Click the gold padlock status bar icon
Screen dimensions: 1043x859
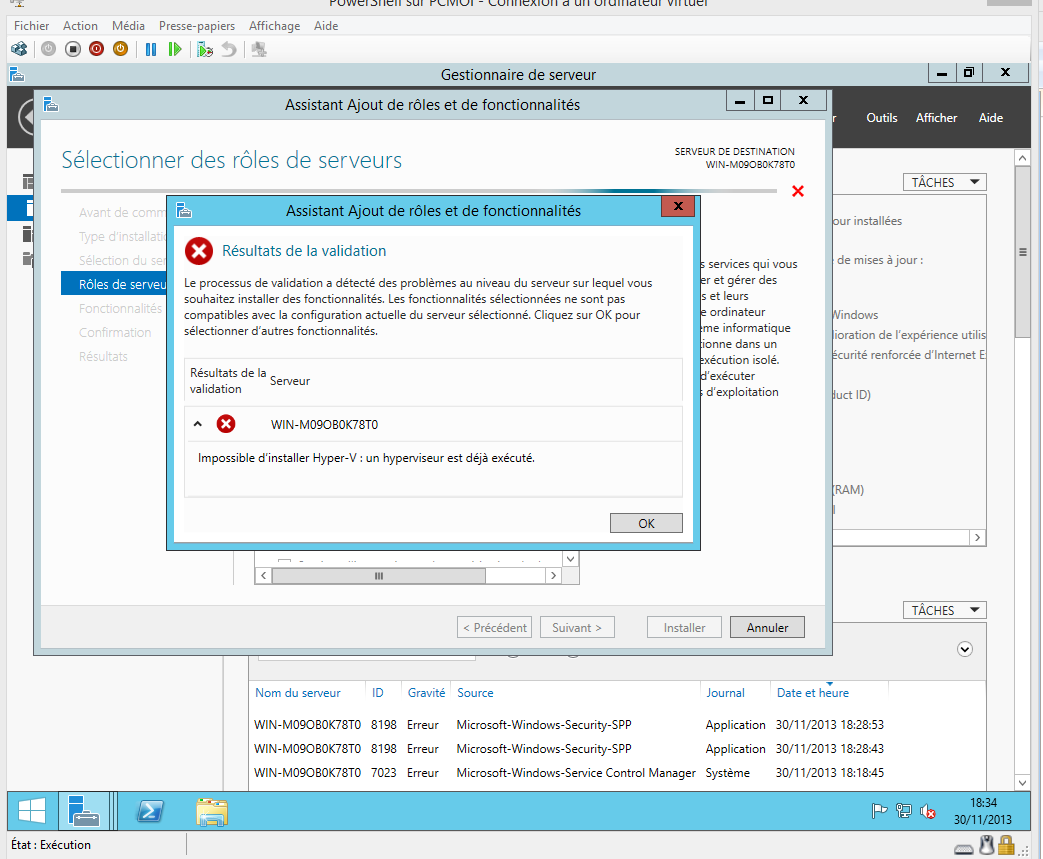pos(1006,845)
